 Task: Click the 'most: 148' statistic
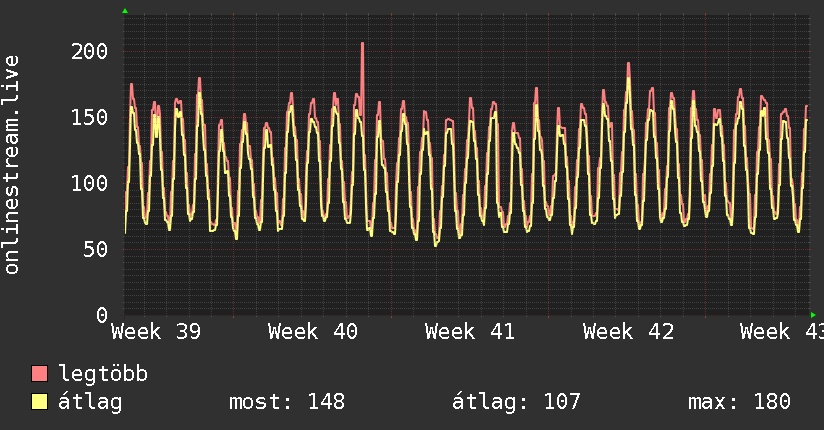point(287,402)
